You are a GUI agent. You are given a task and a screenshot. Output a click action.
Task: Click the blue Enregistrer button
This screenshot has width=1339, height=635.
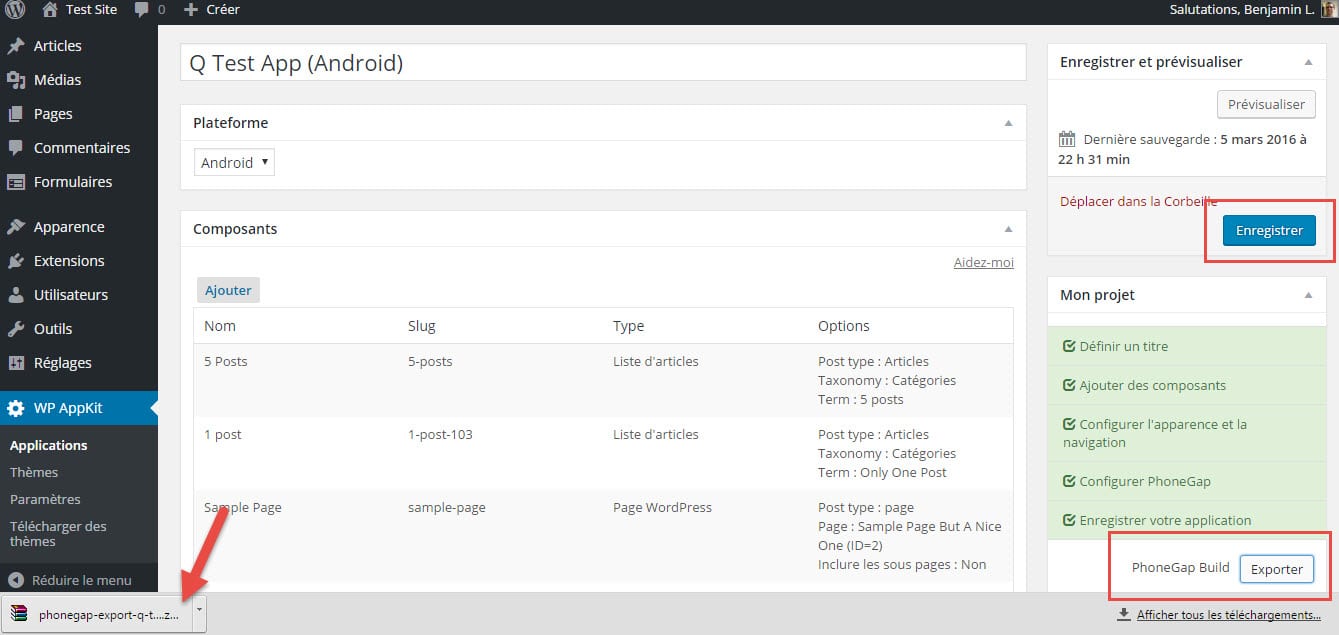[x=1269, y=230]
